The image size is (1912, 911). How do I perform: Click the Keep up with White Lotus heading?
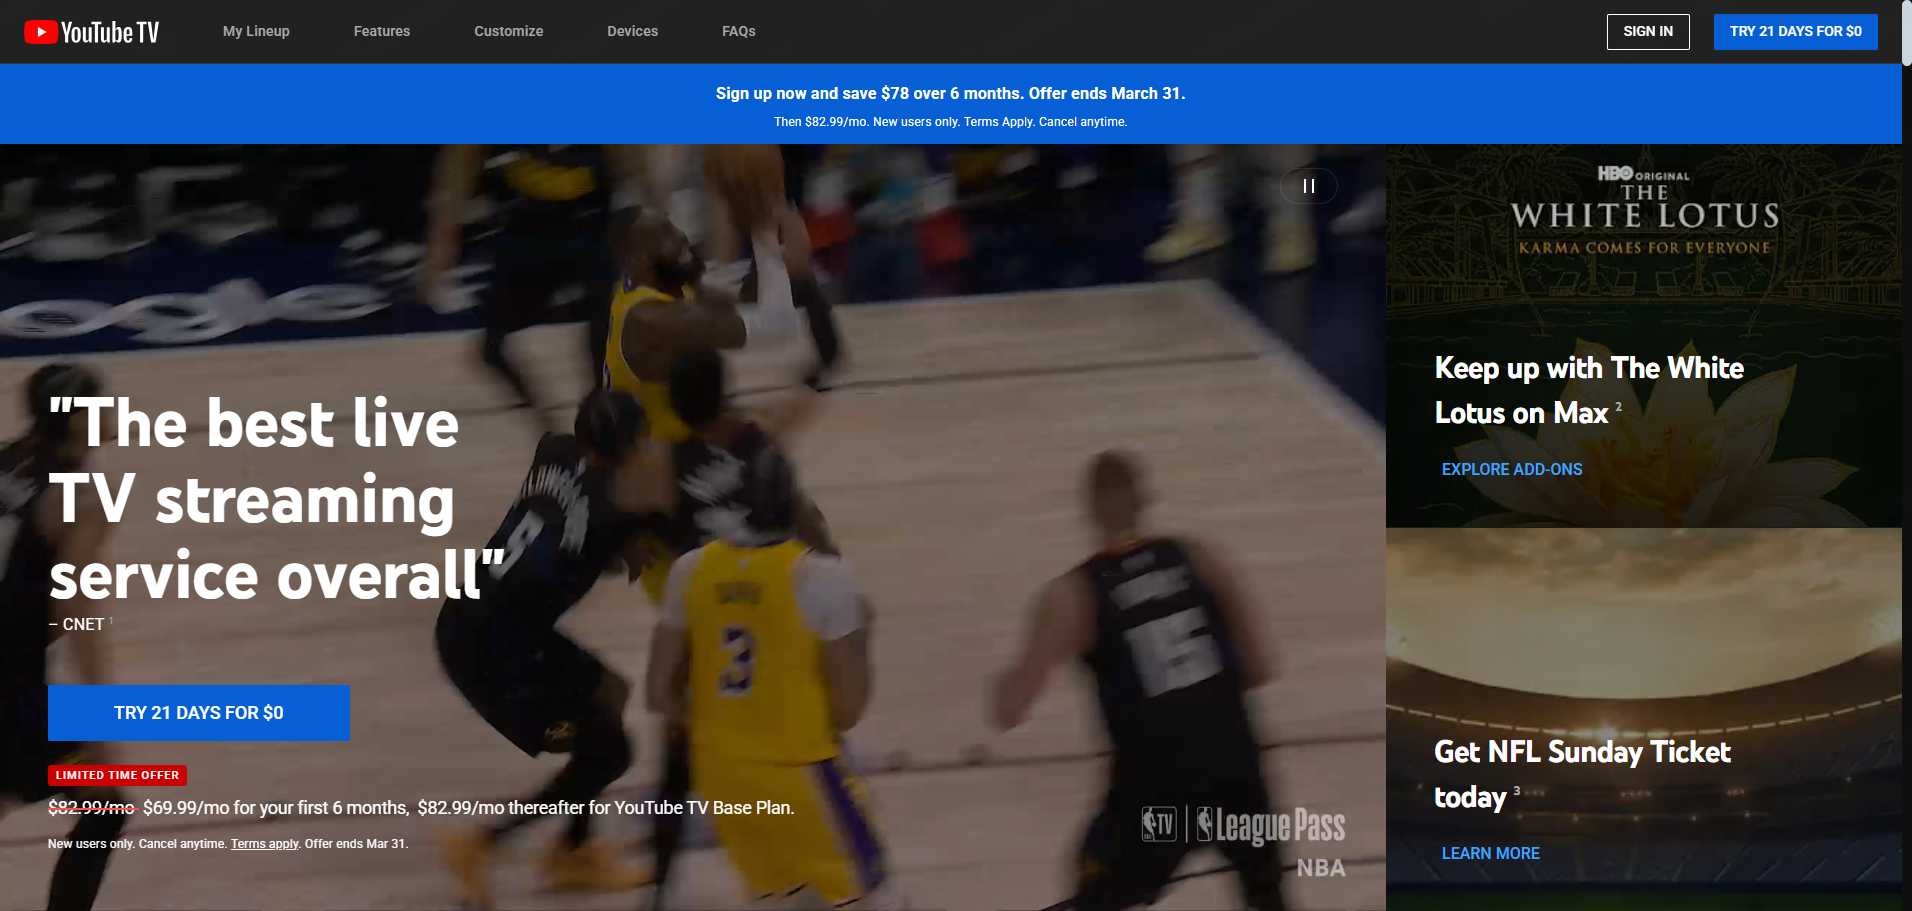[x=1588, y=390]
